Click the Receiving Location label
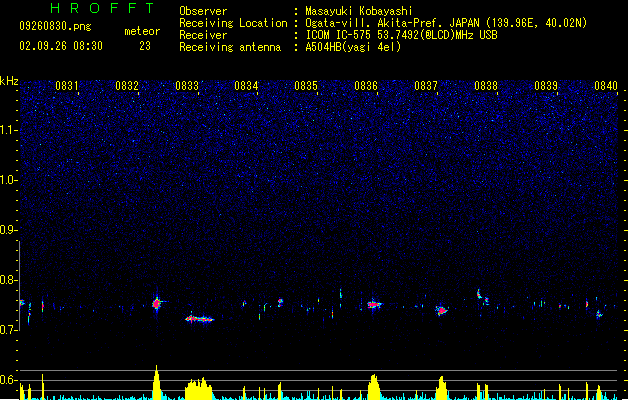 [233, 23]
